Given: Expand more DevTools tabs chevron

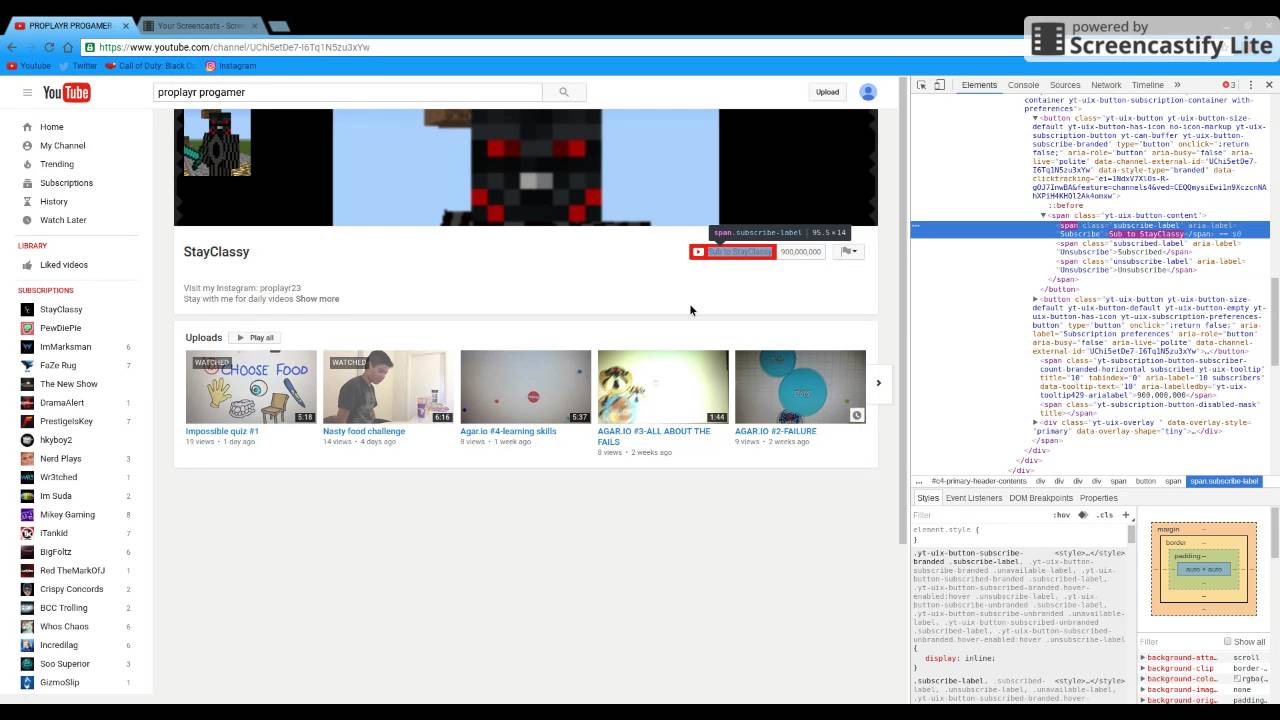Looking at the screenshot, I should point(1177,85).
